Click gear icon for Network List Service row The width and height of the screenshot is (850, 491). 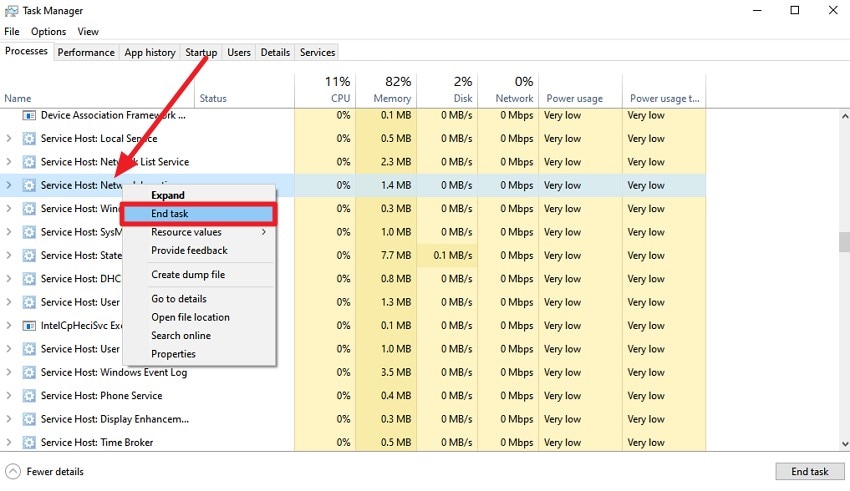click(29, 162)
